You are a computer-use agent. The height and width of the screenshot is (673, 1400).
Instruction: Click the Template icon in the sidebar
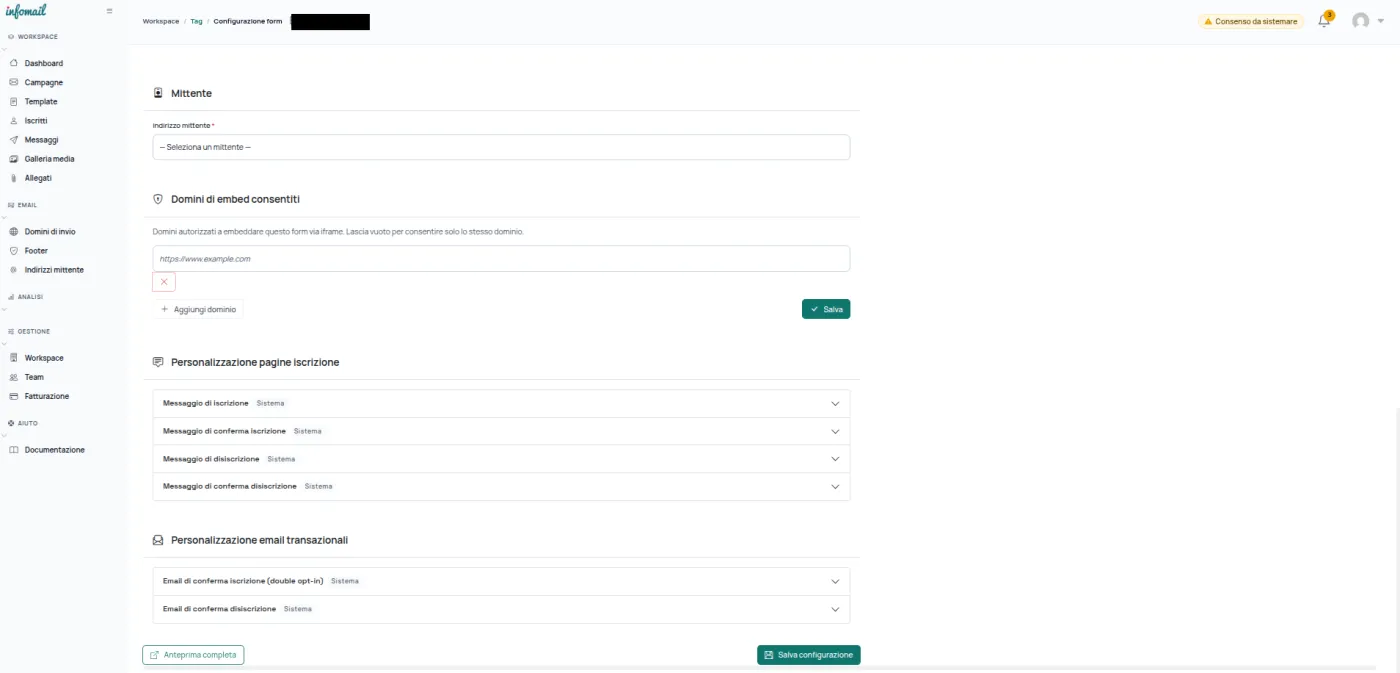tap(14, 101)
